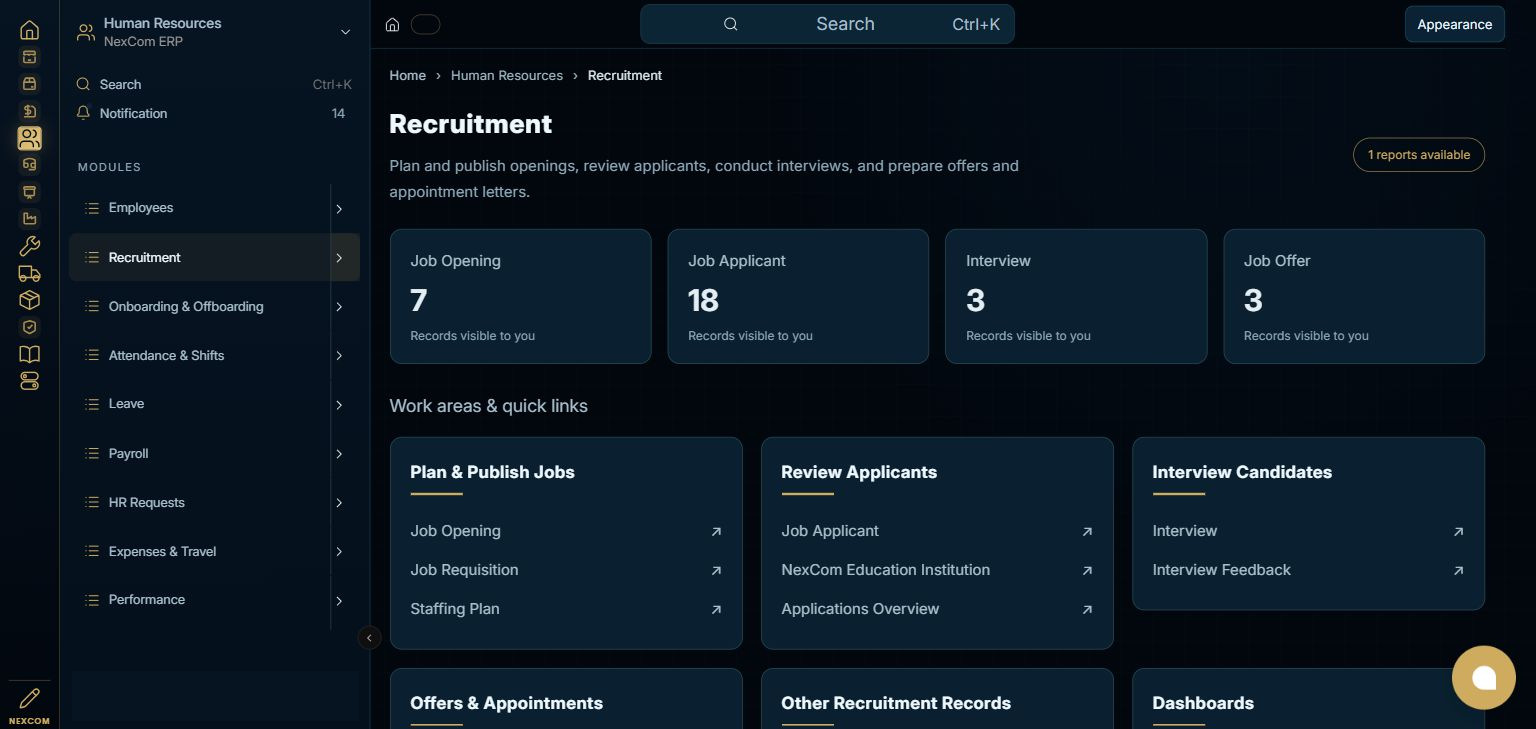
Task: Open the open-book icon in the rail
Action: click(x=30, y=354)
